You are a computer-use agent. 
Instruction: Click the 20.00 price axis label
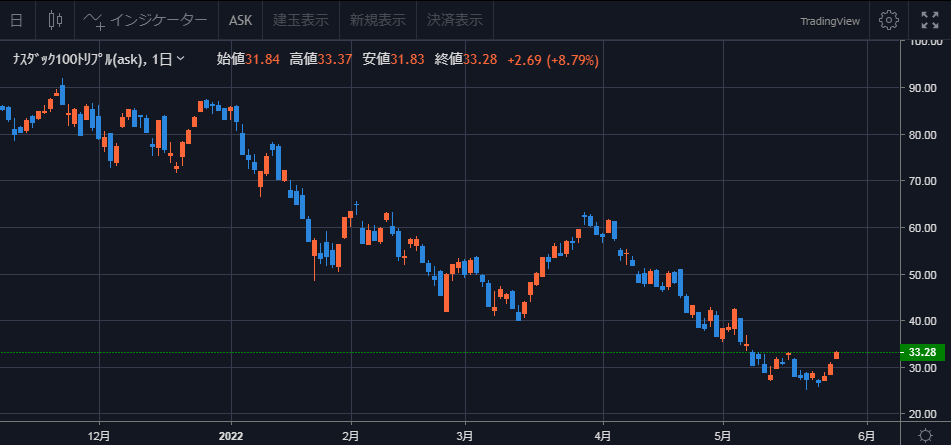click(923, 414)
